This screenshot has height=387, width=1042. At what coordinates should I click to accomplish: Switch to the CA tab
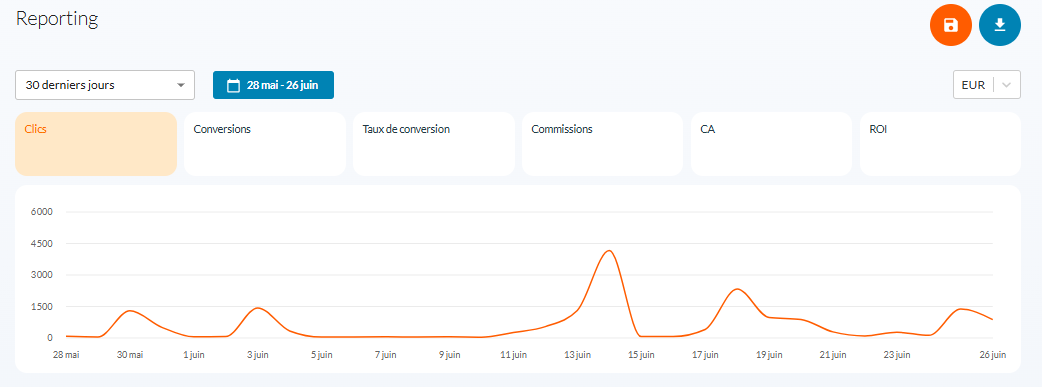point(772,144)
